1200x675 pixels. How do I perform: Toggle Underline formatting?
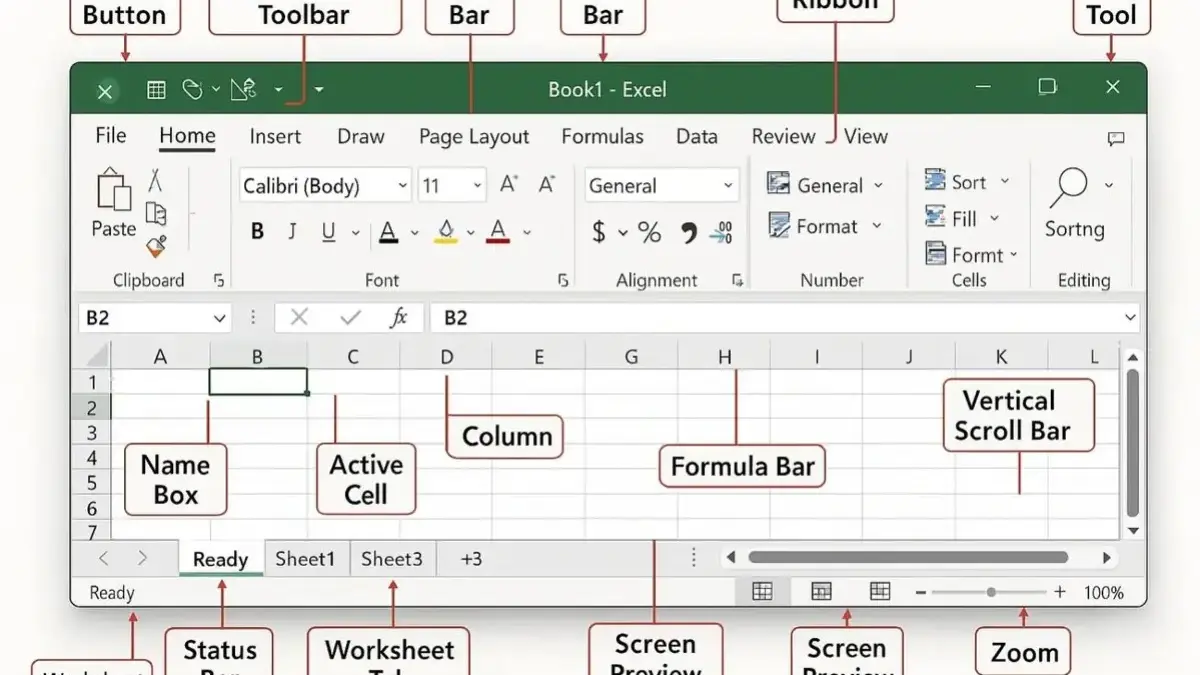[328, 233]
